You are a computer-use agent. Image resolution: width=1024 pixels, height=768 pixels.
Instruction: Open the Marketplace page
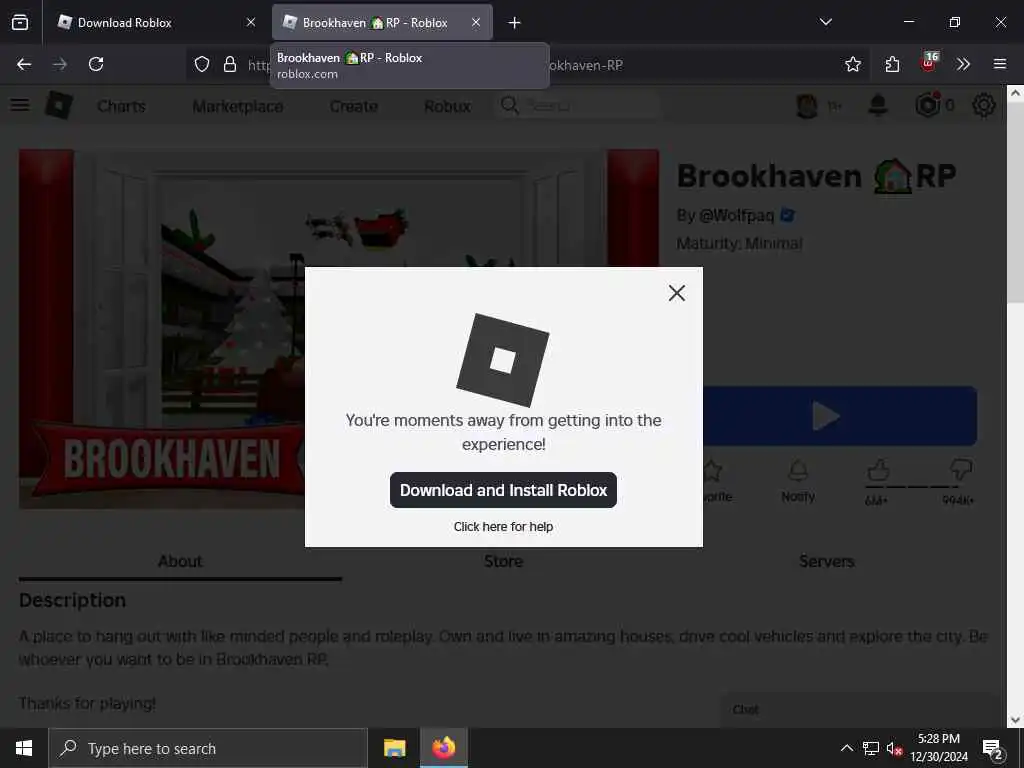pyautogui.click(x=238, y=106)
